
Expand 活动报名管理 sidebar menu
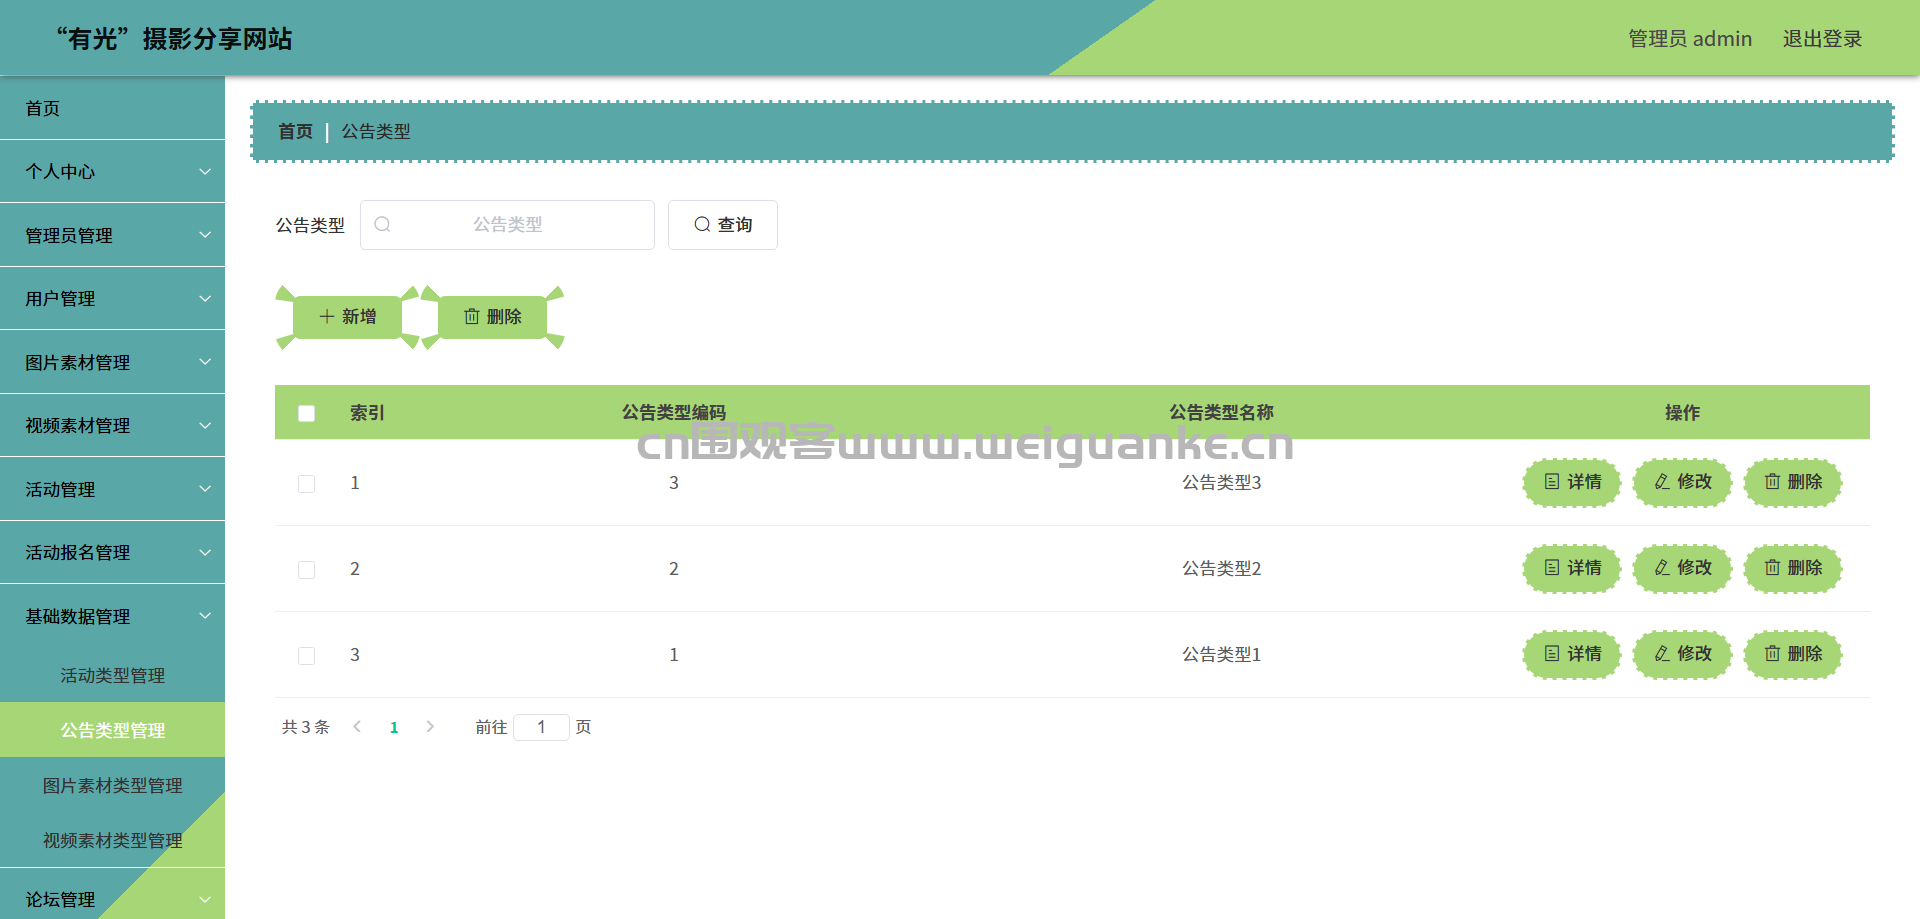pos(112,552)
